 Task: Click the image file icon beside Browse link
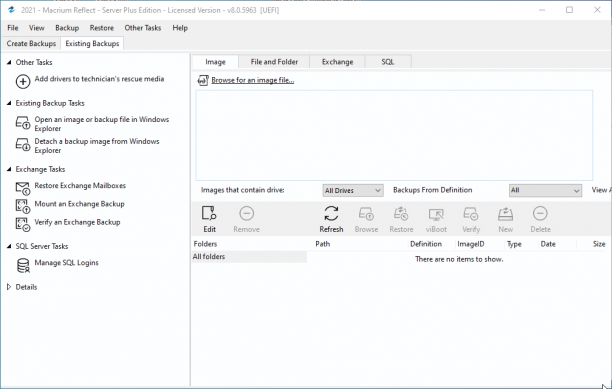(x=203, y=80)
